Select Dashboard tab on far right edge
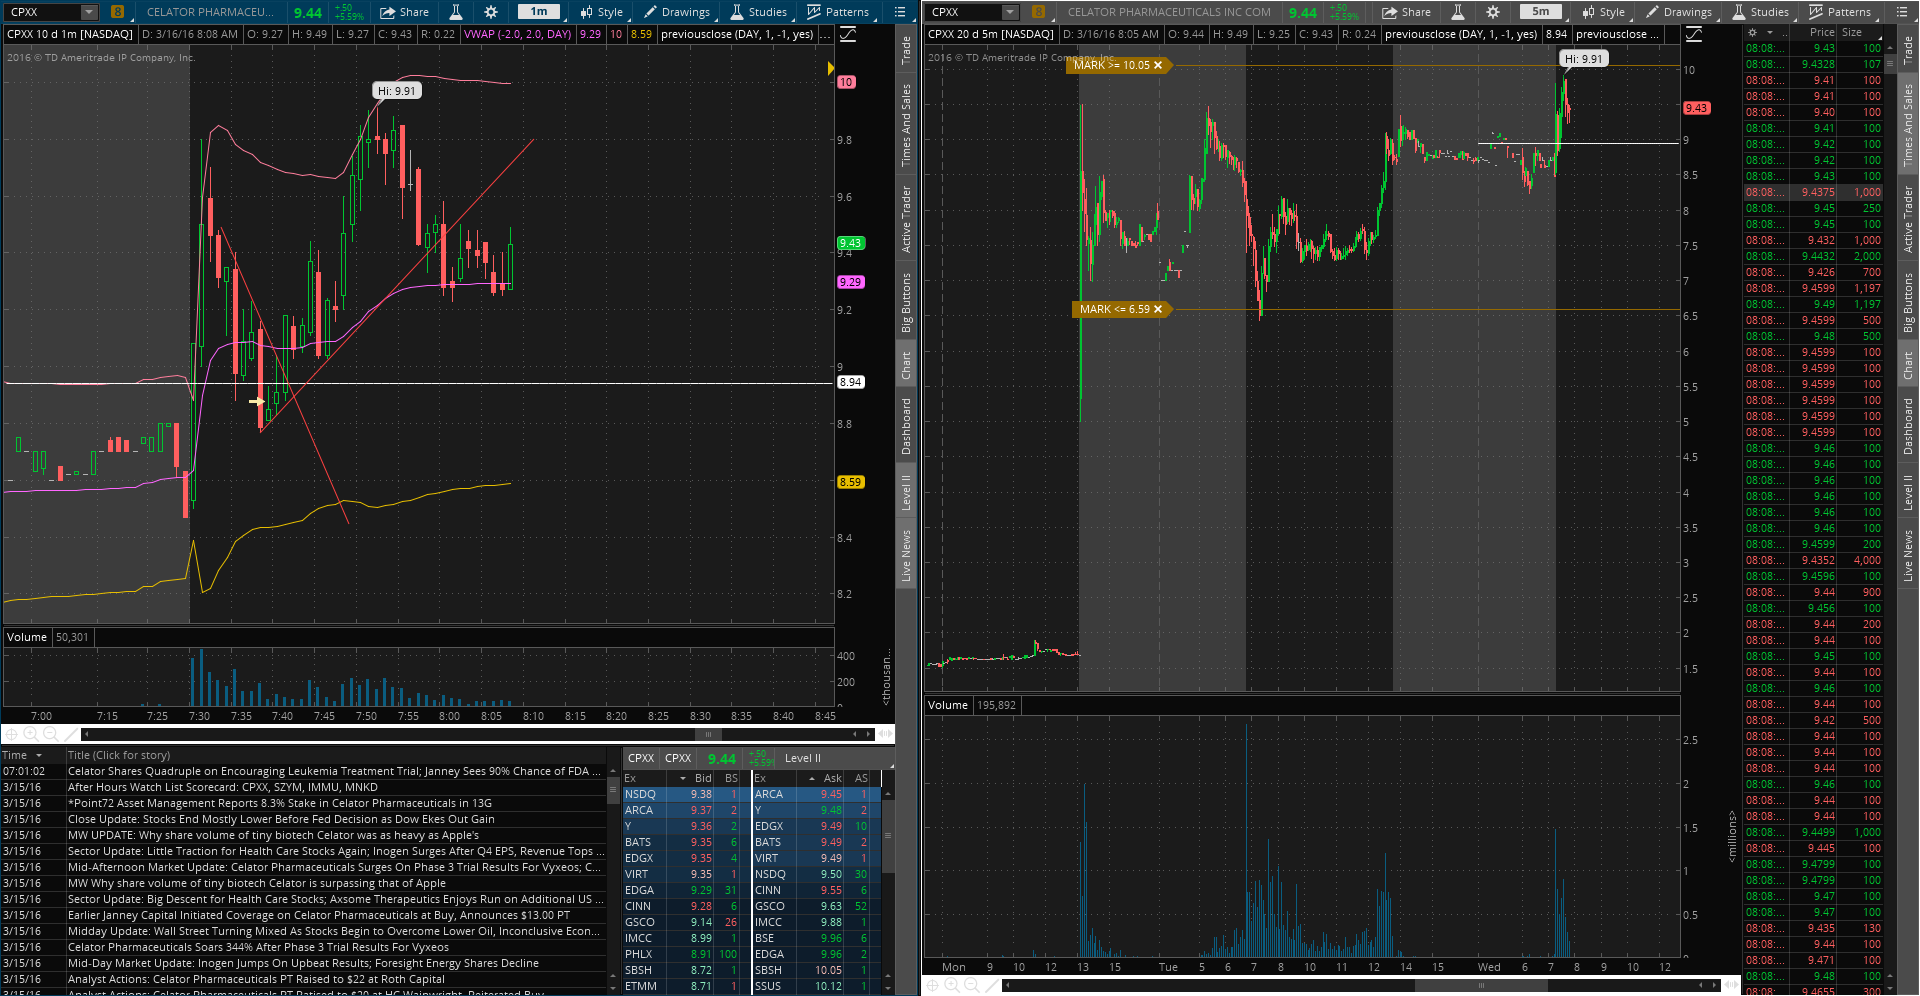This screenshot has width=1920, height=996. [x=1908, y=426]
